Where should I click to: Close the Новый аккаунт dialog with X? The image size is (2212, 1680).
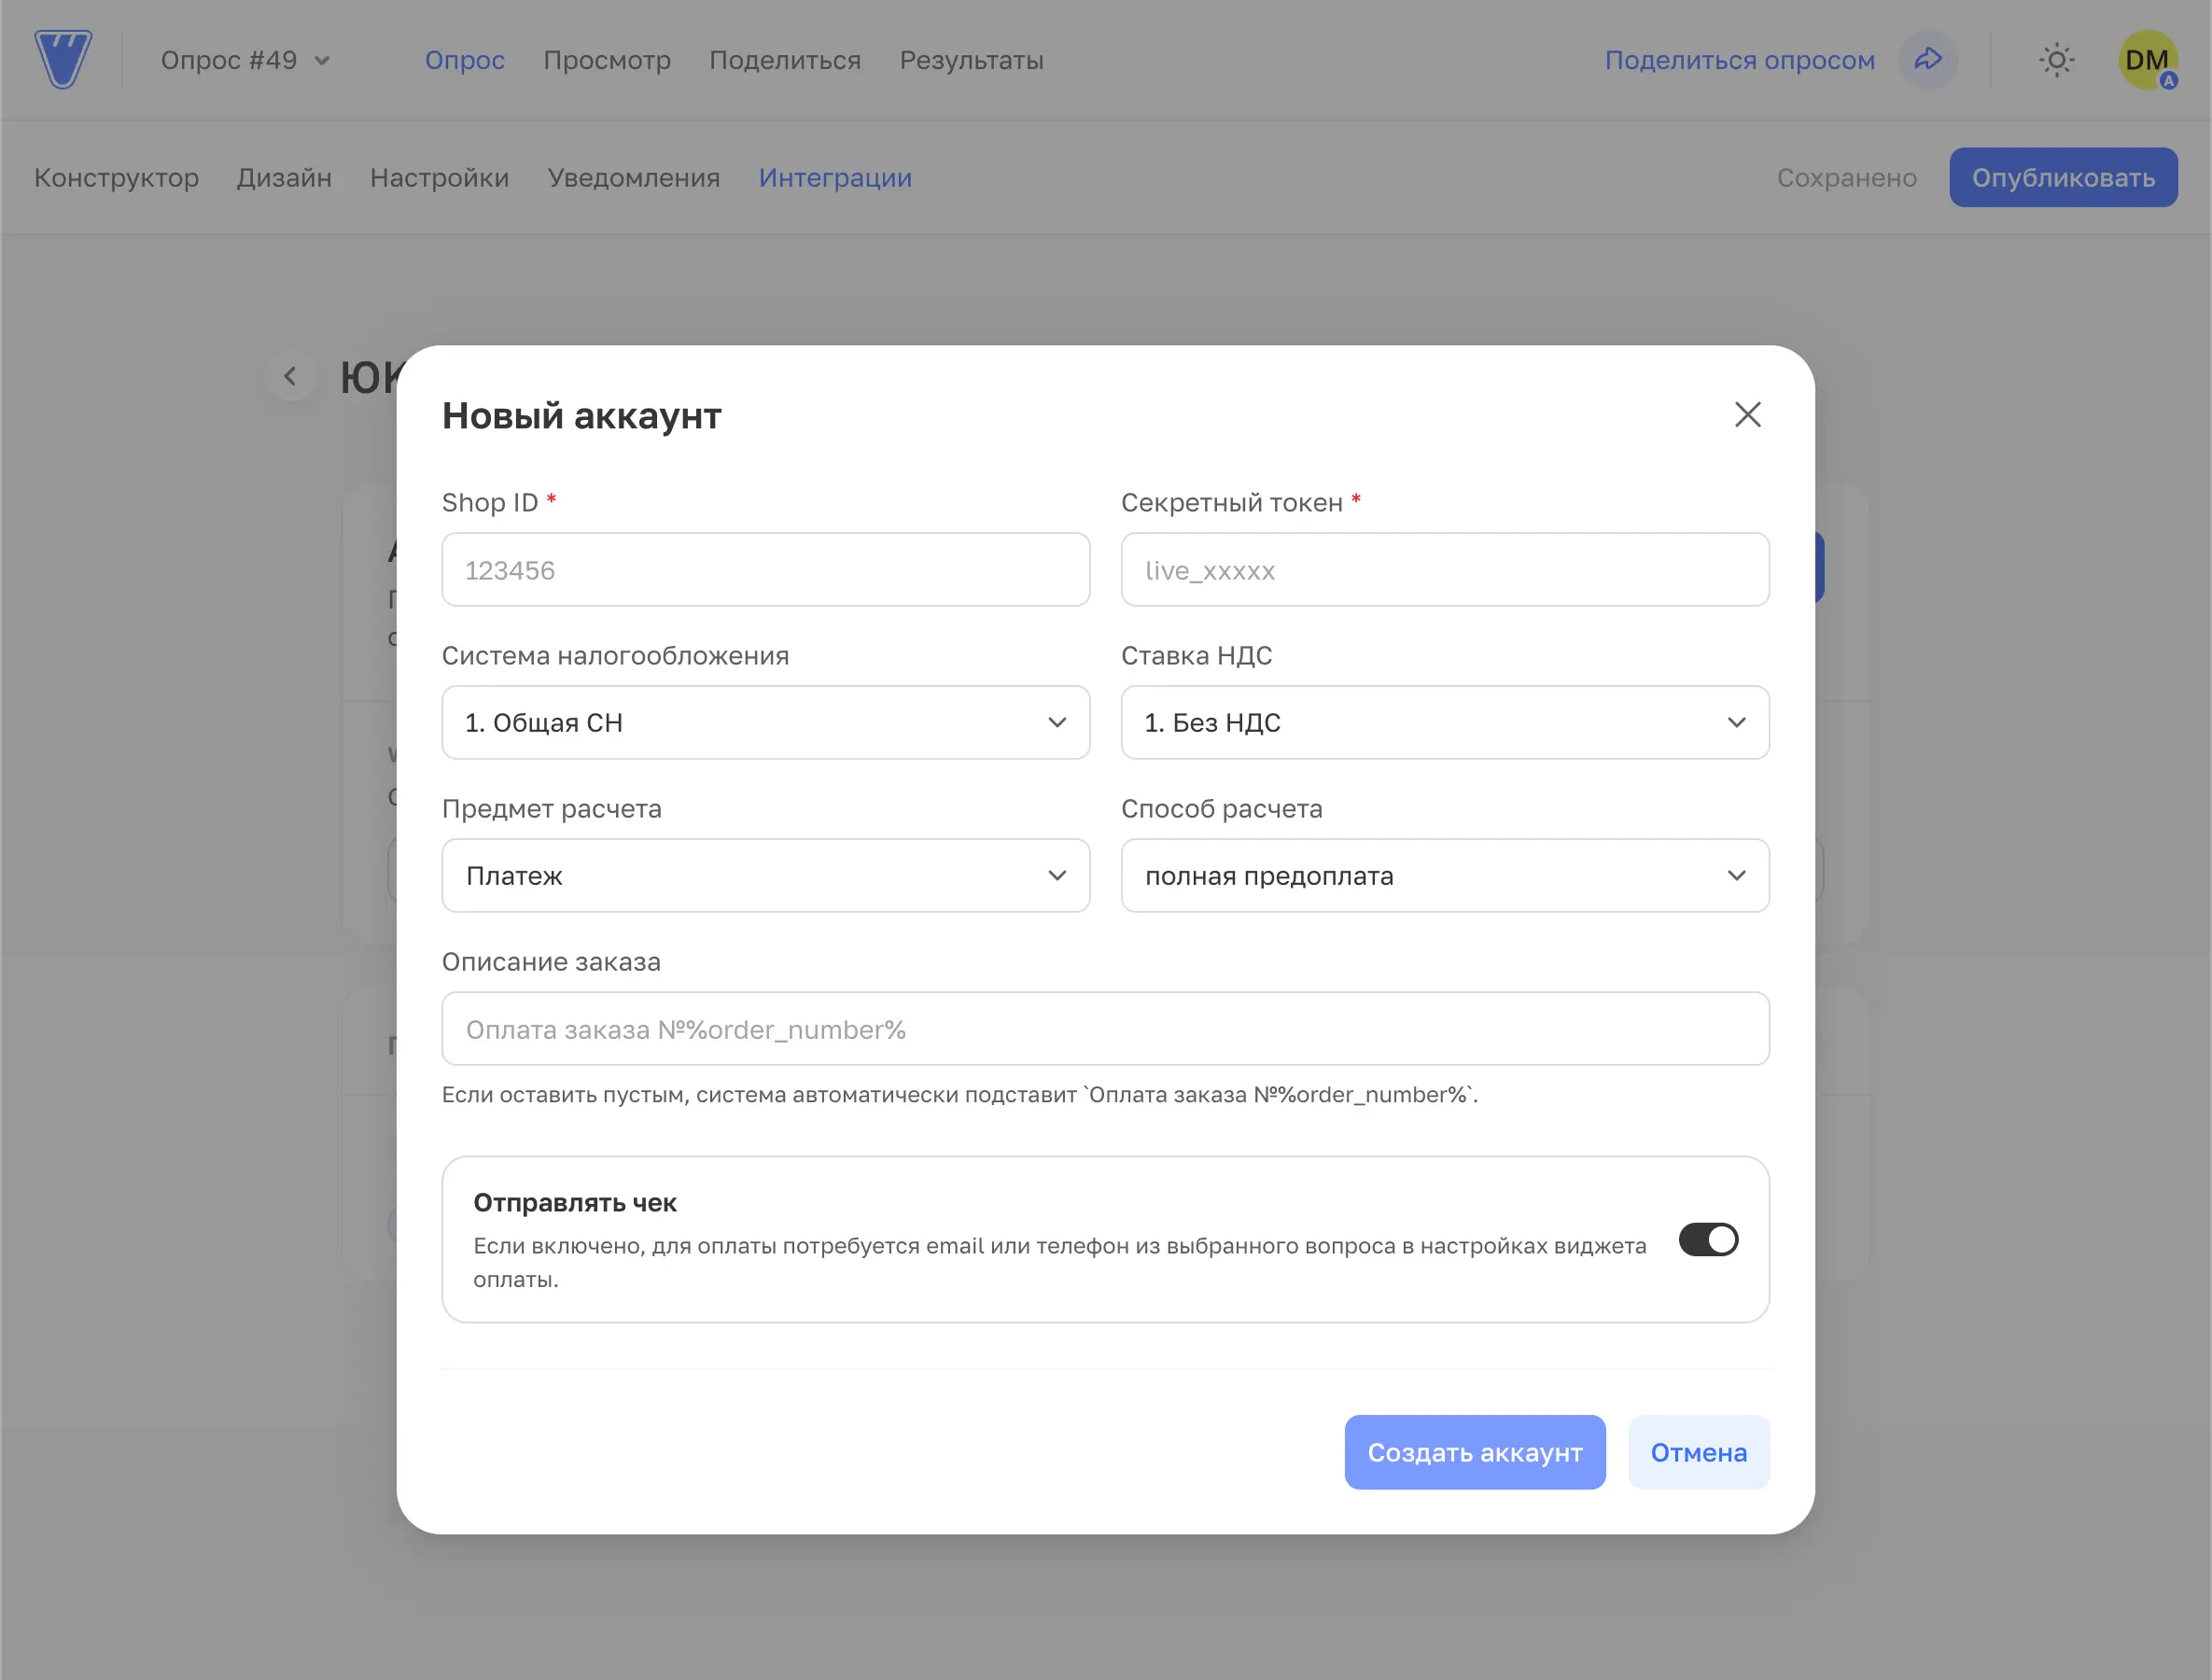1747,415
